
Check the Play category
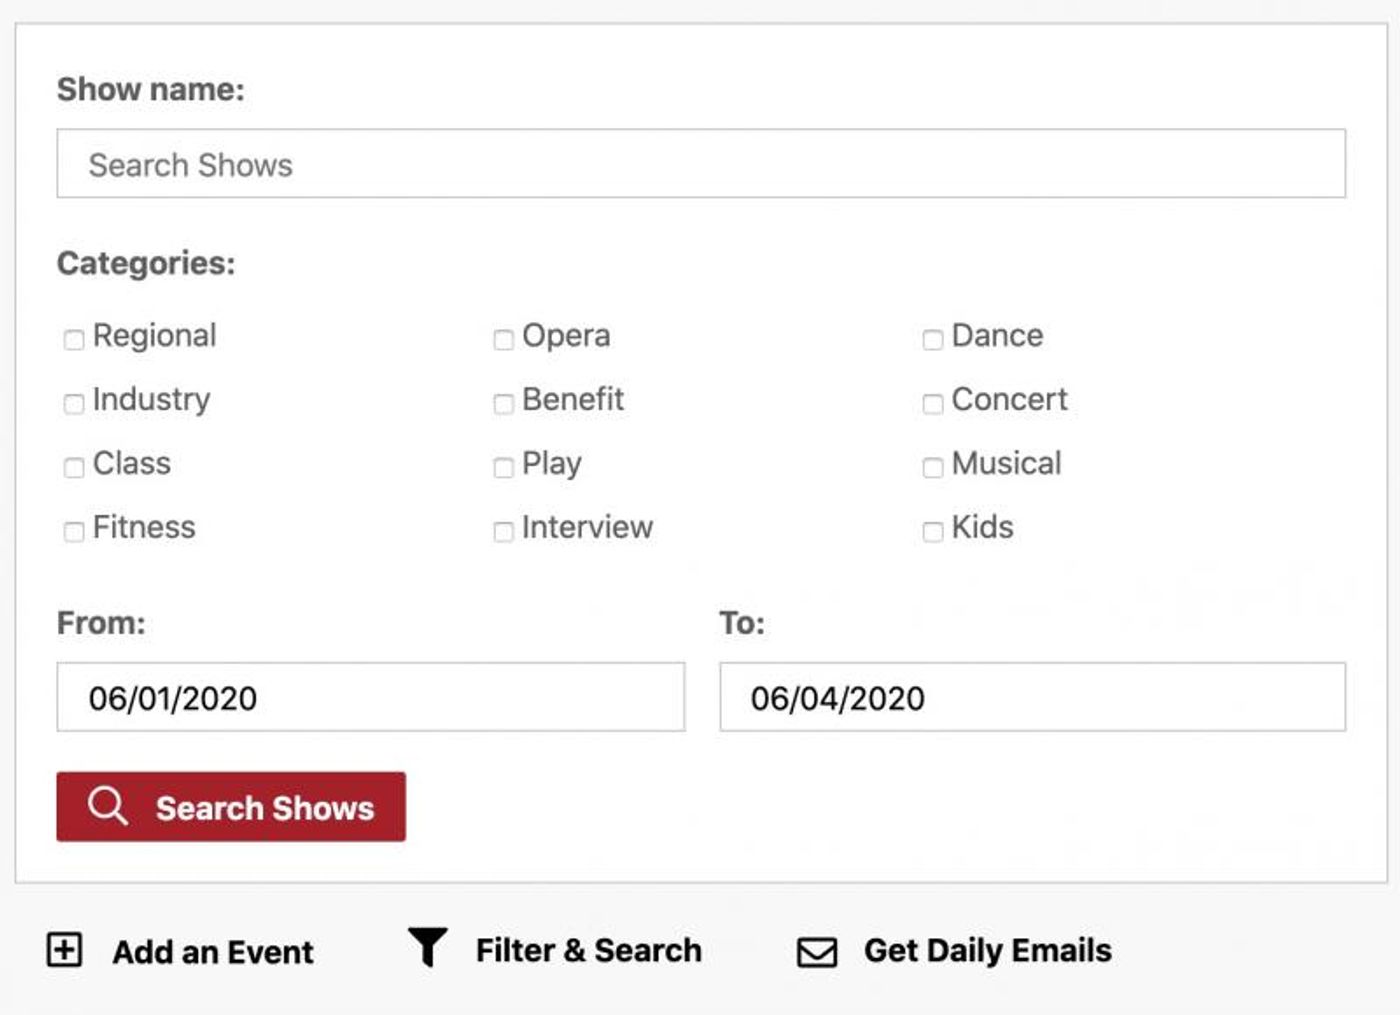[503, 468]
